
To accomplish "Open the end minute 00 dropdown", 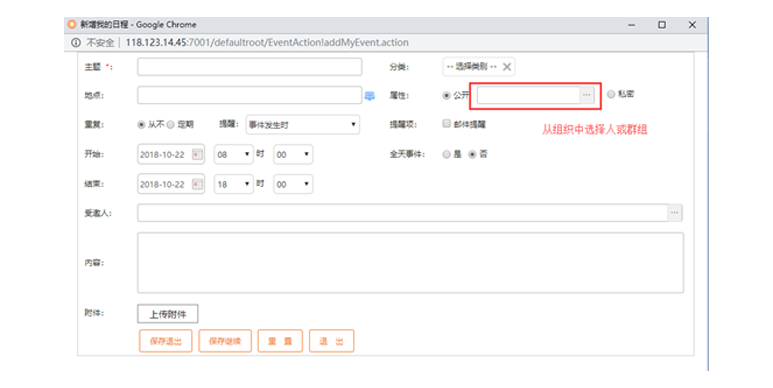I will [x=293, y=184].
